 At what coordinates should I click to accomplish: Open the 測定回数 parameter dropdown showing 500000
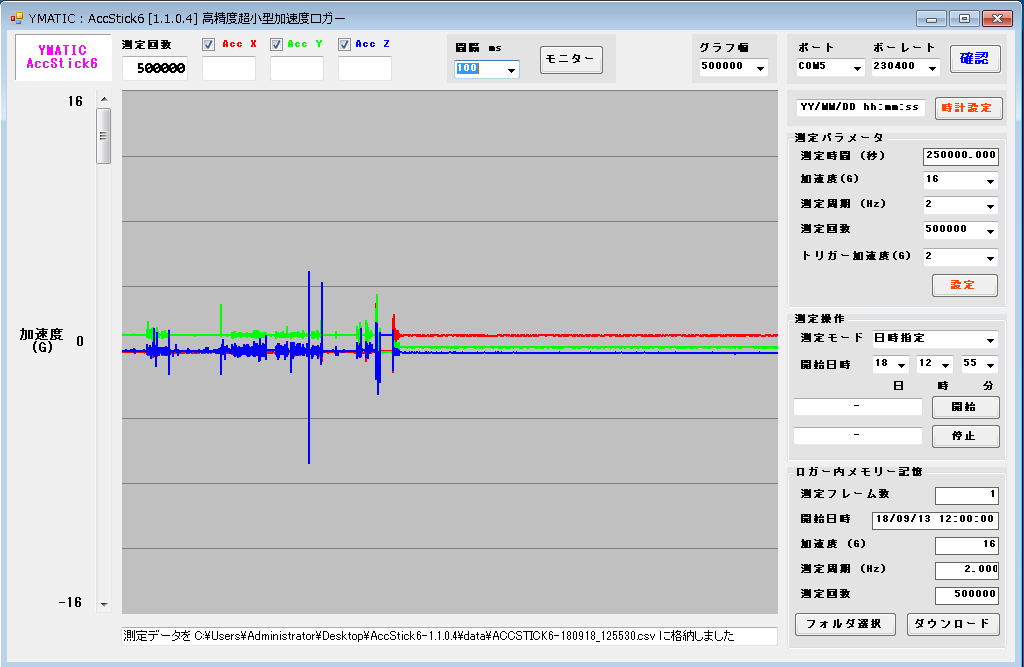[990, 231]
